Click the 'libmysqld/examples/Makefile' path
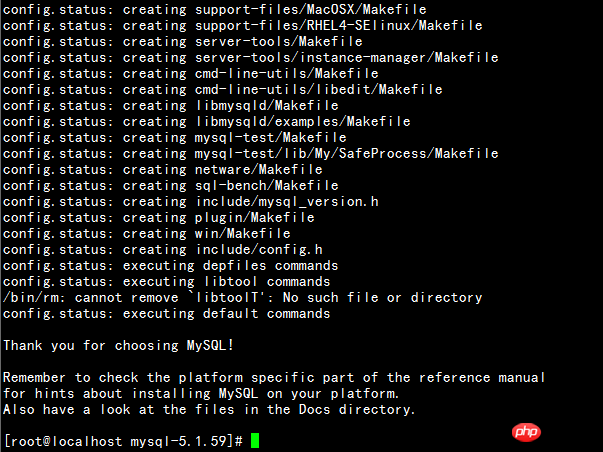This screenshot has width=603, height=452. (303, 122)
